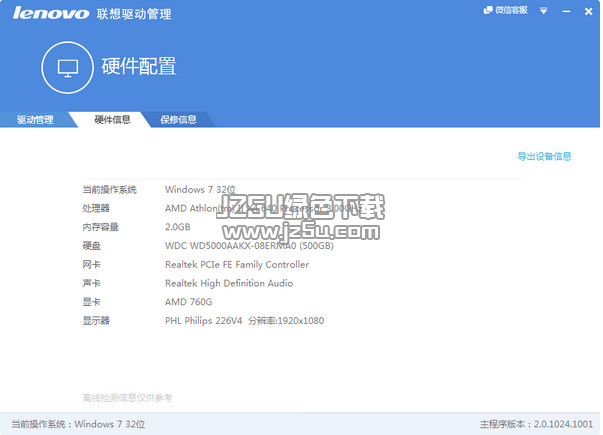Click the 离线检测信息仅供参考 note

click(127, 398)
